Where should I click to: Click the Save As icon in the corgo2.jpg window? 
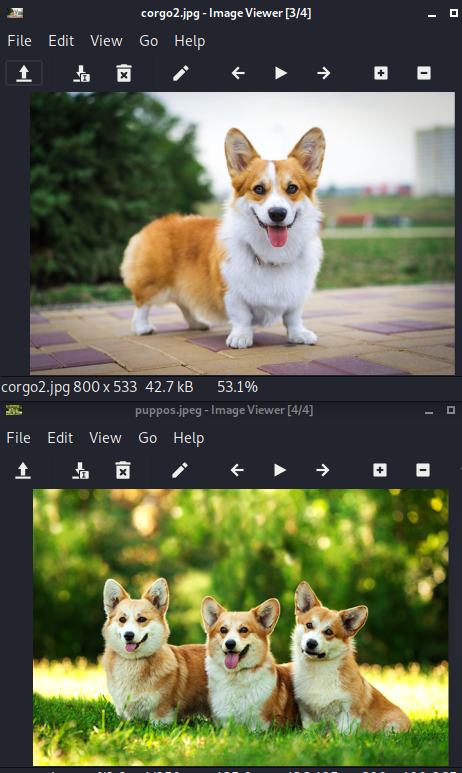point(81,73)
